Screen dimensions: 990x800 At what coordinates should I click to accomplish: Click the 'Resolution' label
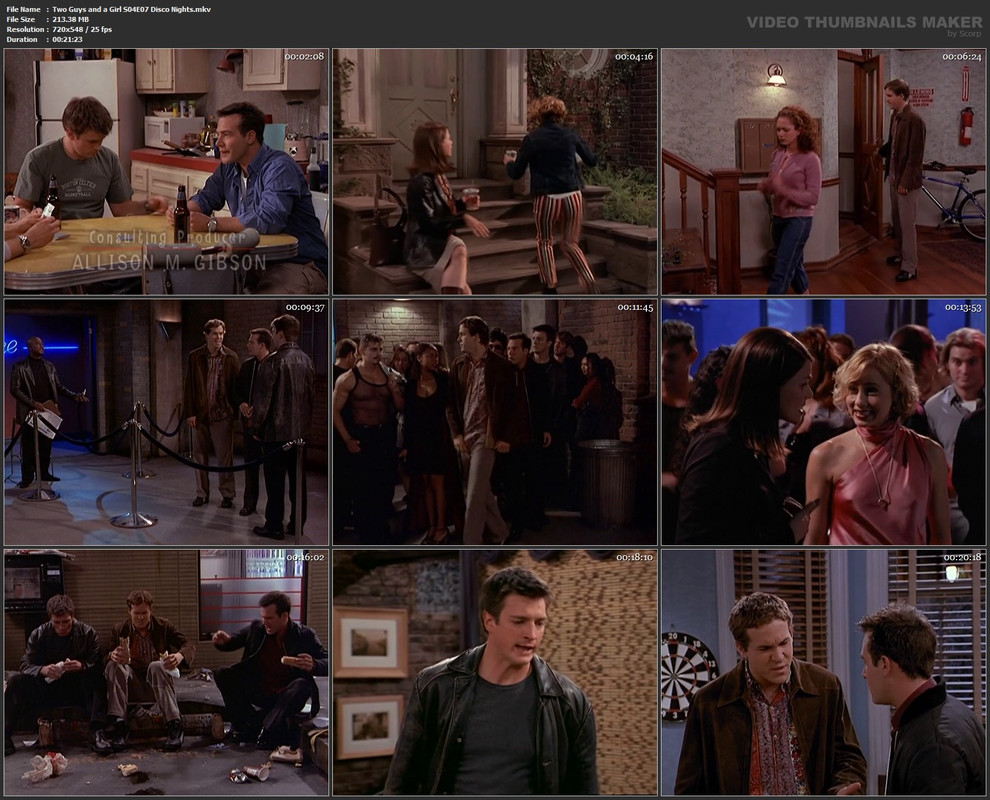(x=25, y=30)
